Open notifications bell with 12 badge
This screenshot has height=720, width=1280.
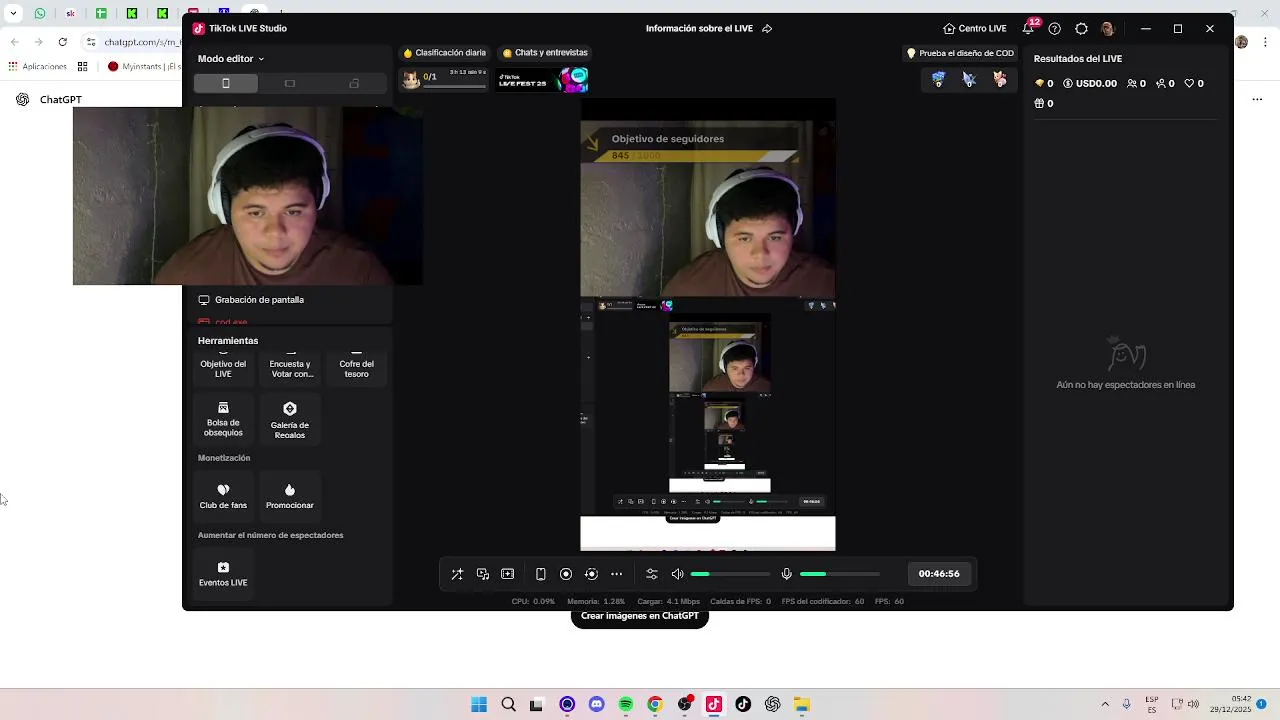point(1028,29)
